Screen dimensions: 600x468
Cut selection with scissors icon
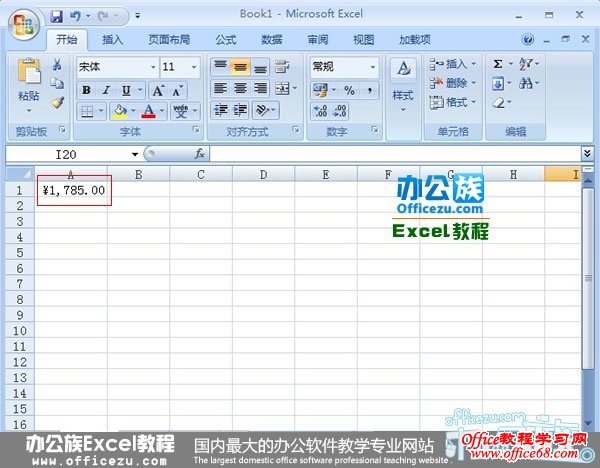click(x=57, y=65)
